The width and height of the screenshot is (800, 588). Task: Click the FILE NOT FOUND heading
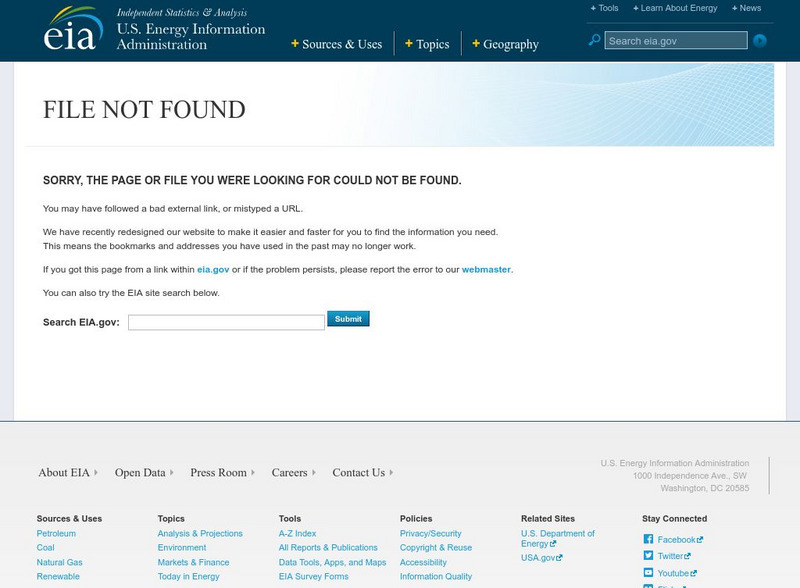[x=144, y=110]
